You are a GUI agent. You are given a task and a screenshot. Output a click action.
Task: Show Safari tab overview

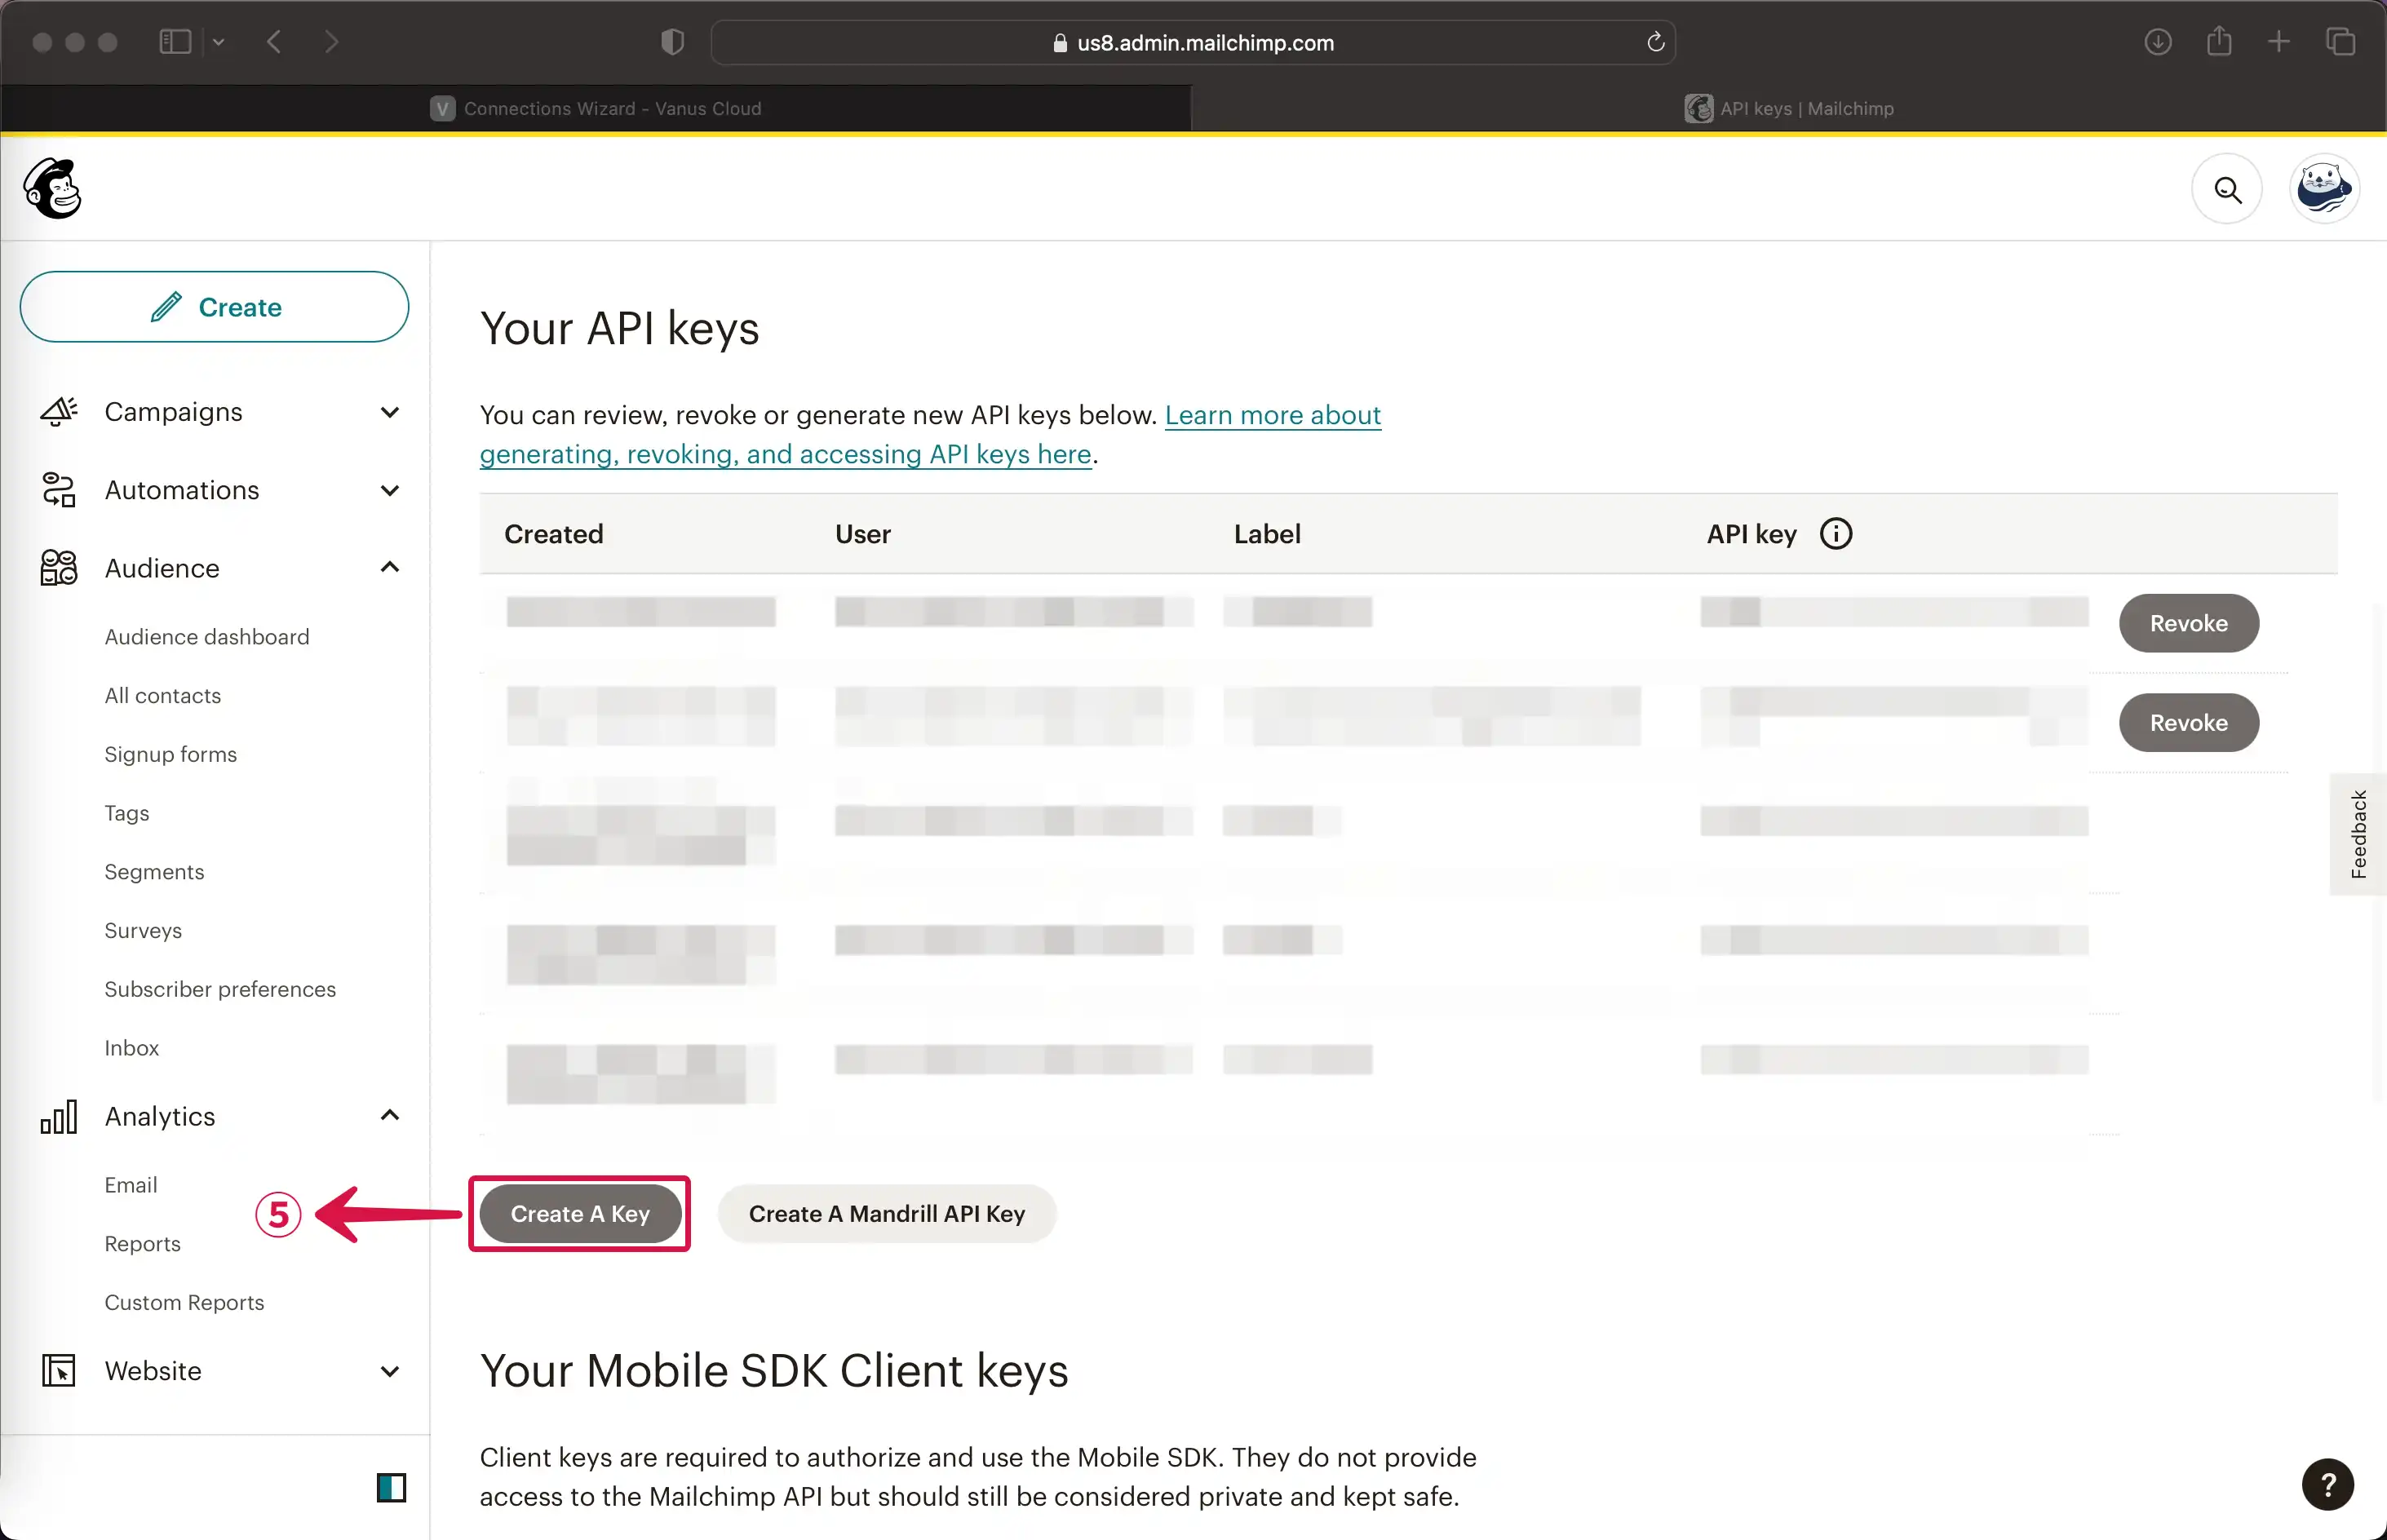click(x=2341, y=42)
